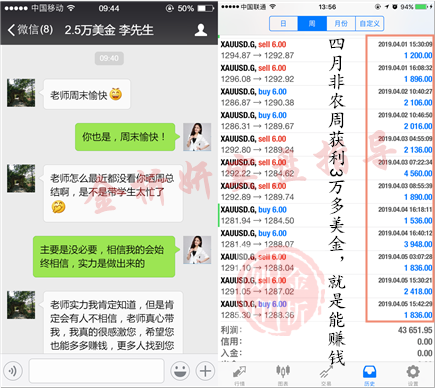Open trade row 1292.89 → 1289.74
The width and height of the screenshot is (435, 388).
point(326,191)
